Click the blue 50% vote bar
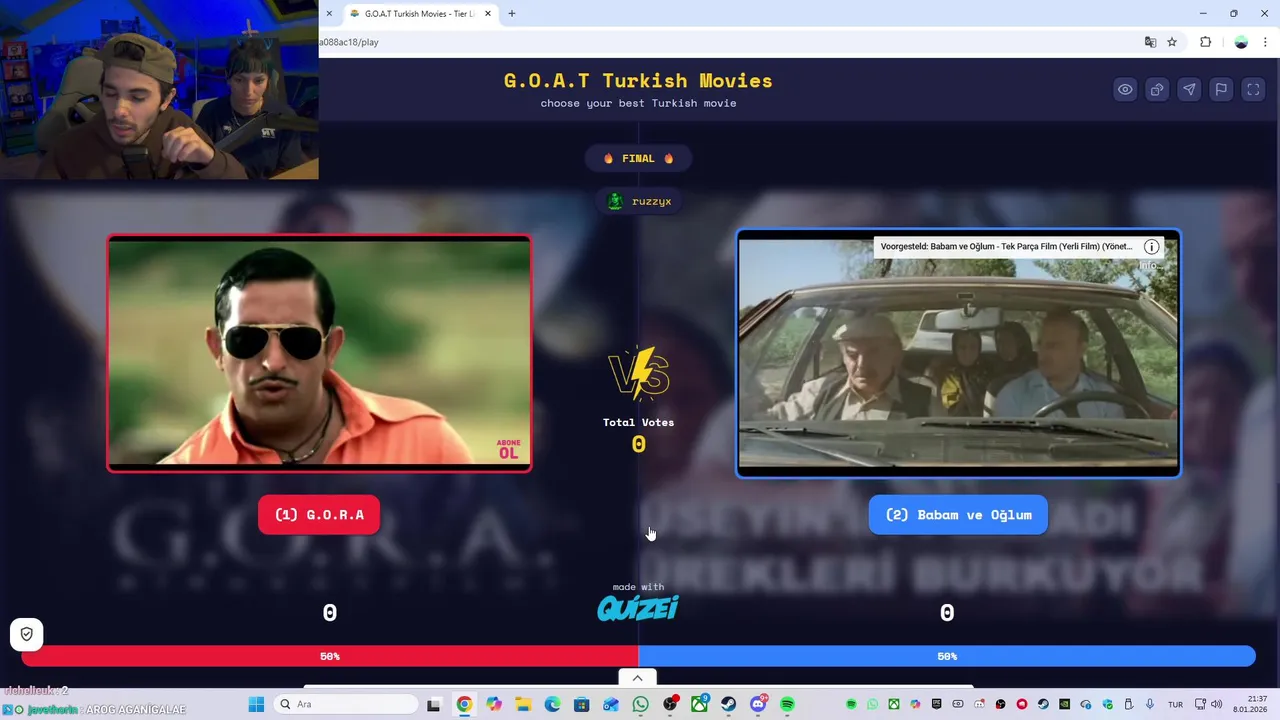Screen dimensions: 1280x720 pyautogui.click(x=947, y=656)
